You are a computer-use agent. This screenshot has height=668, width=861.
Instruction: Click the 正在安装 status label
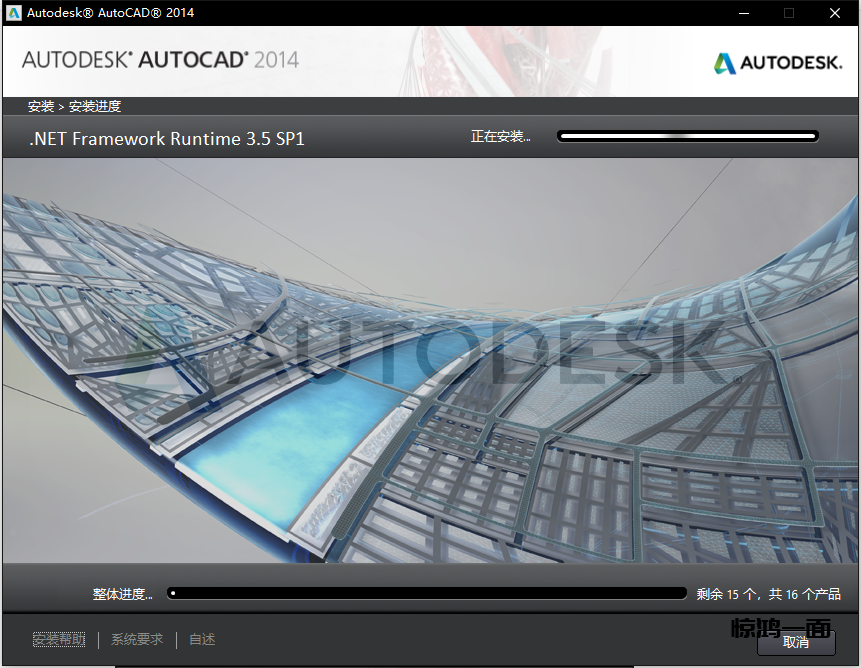coord(500,137)
